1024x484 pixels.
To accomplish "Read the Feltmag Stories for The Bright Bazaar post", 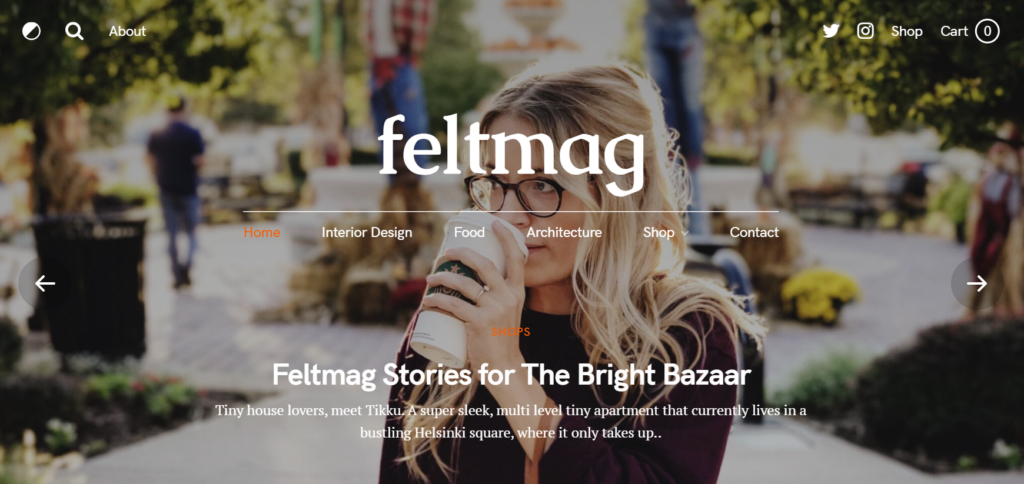I will 511,376.
